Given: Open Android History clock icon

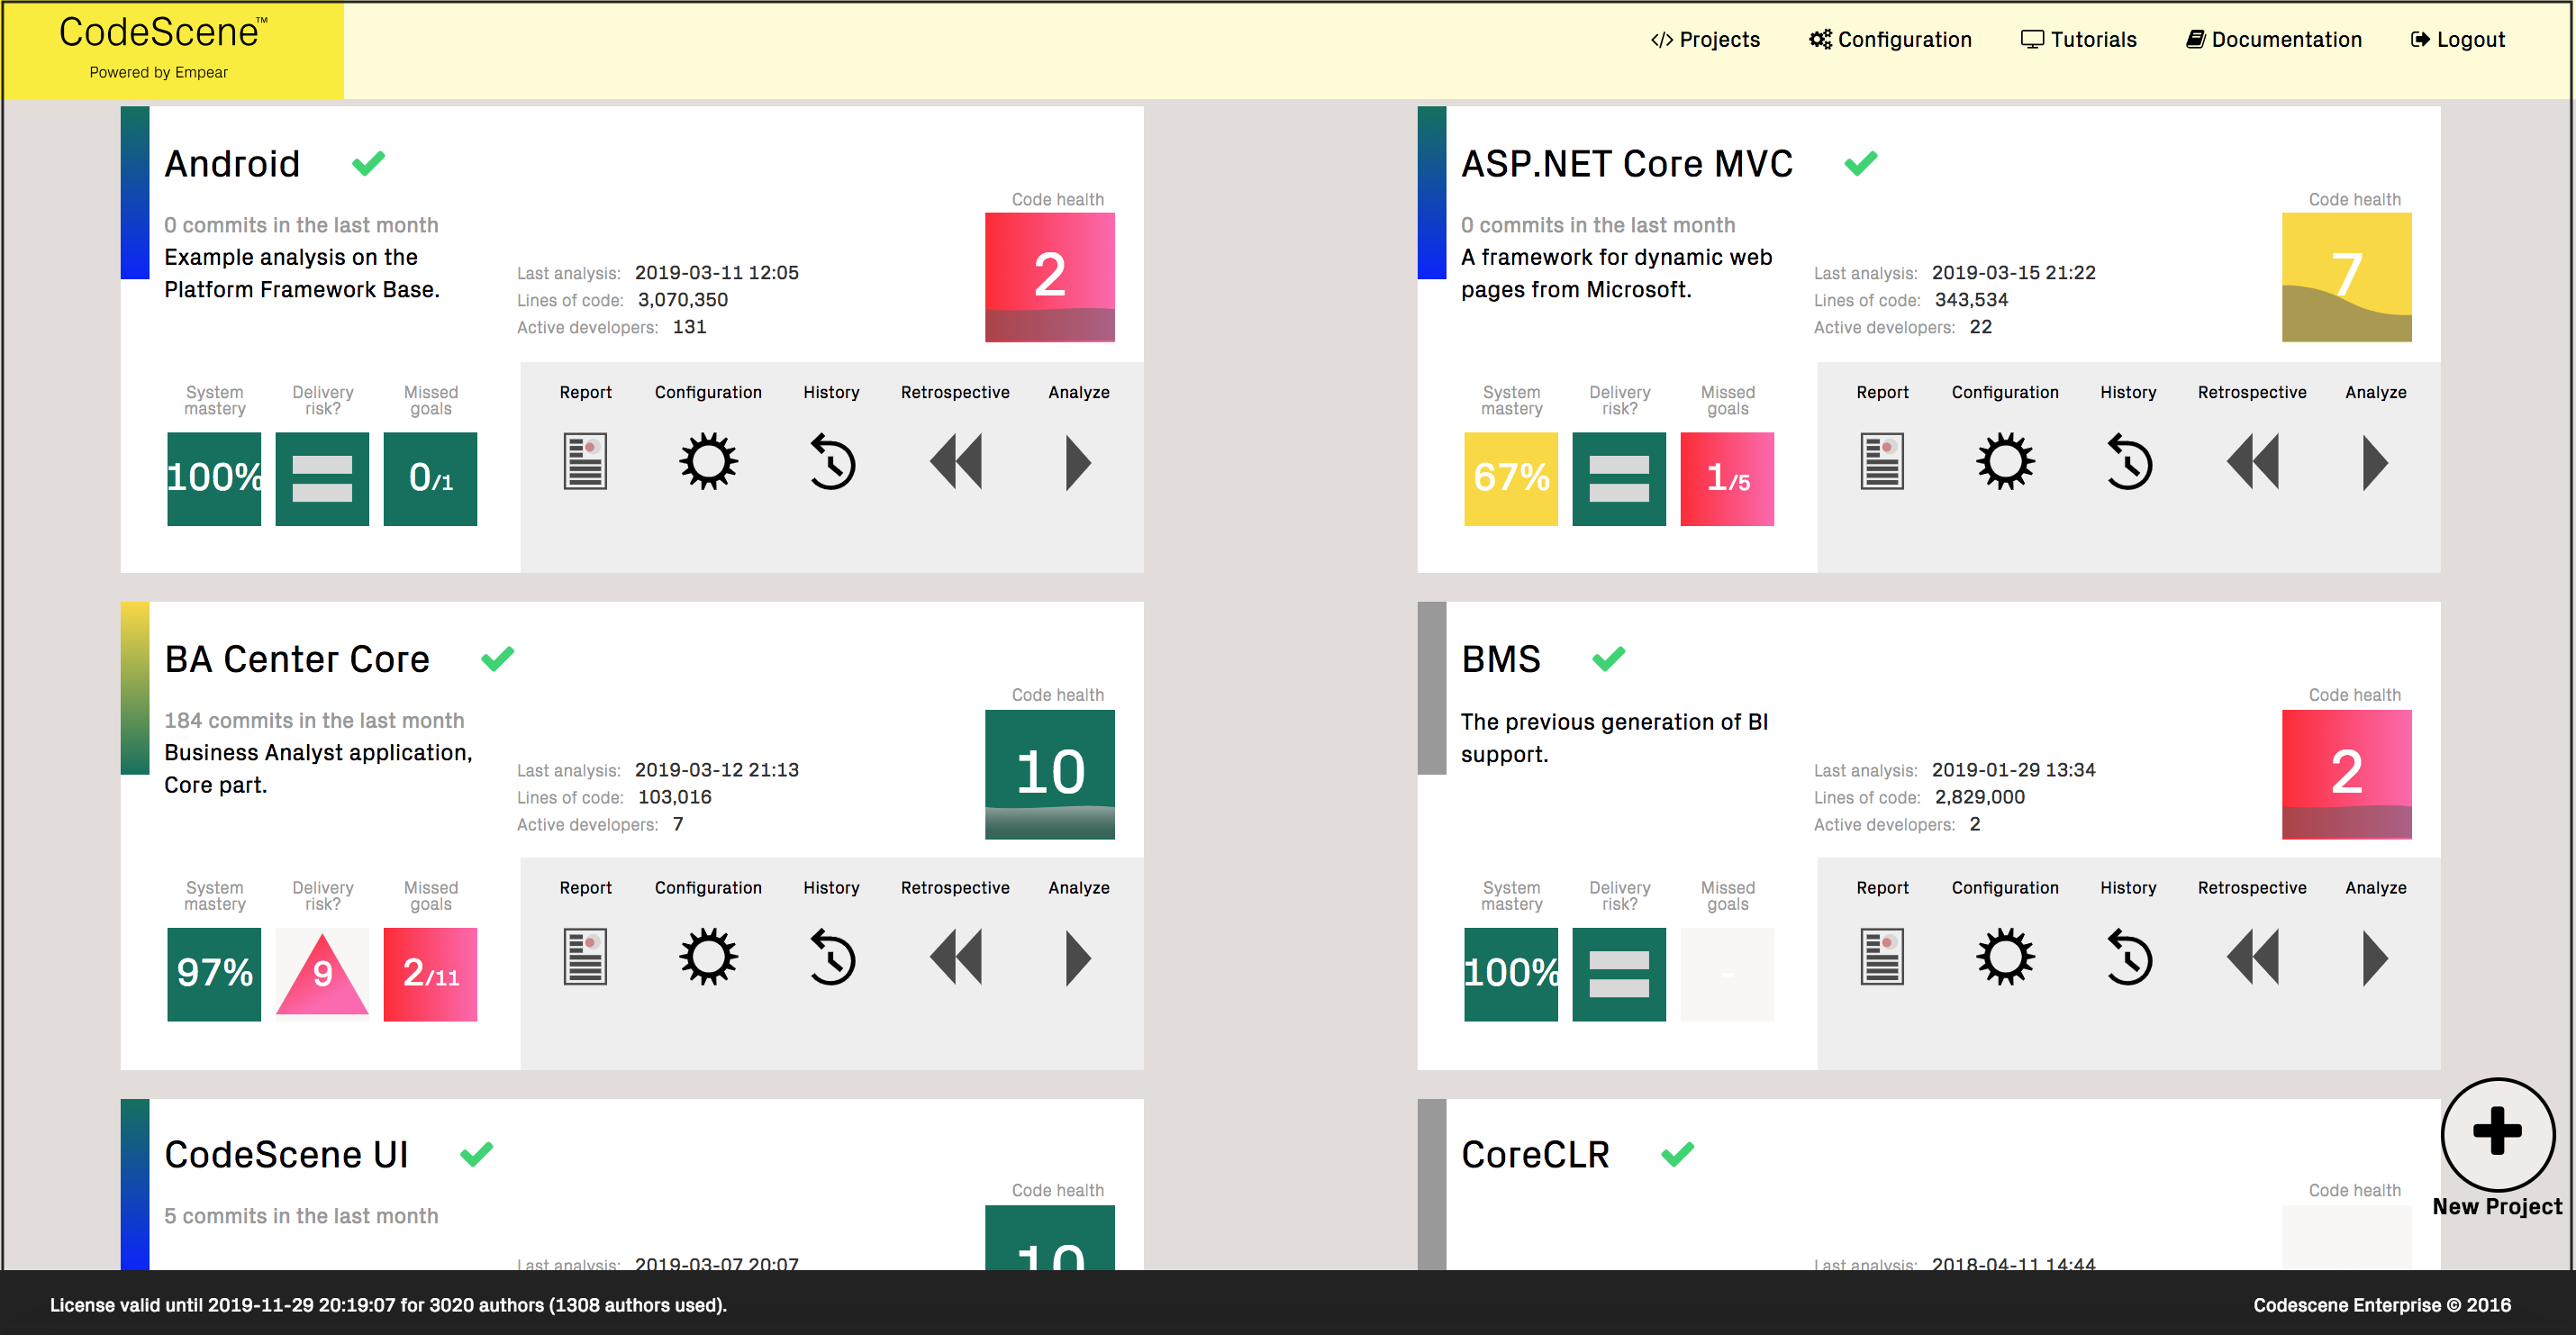Looking at the screenshot, I should tap(831, 461).
